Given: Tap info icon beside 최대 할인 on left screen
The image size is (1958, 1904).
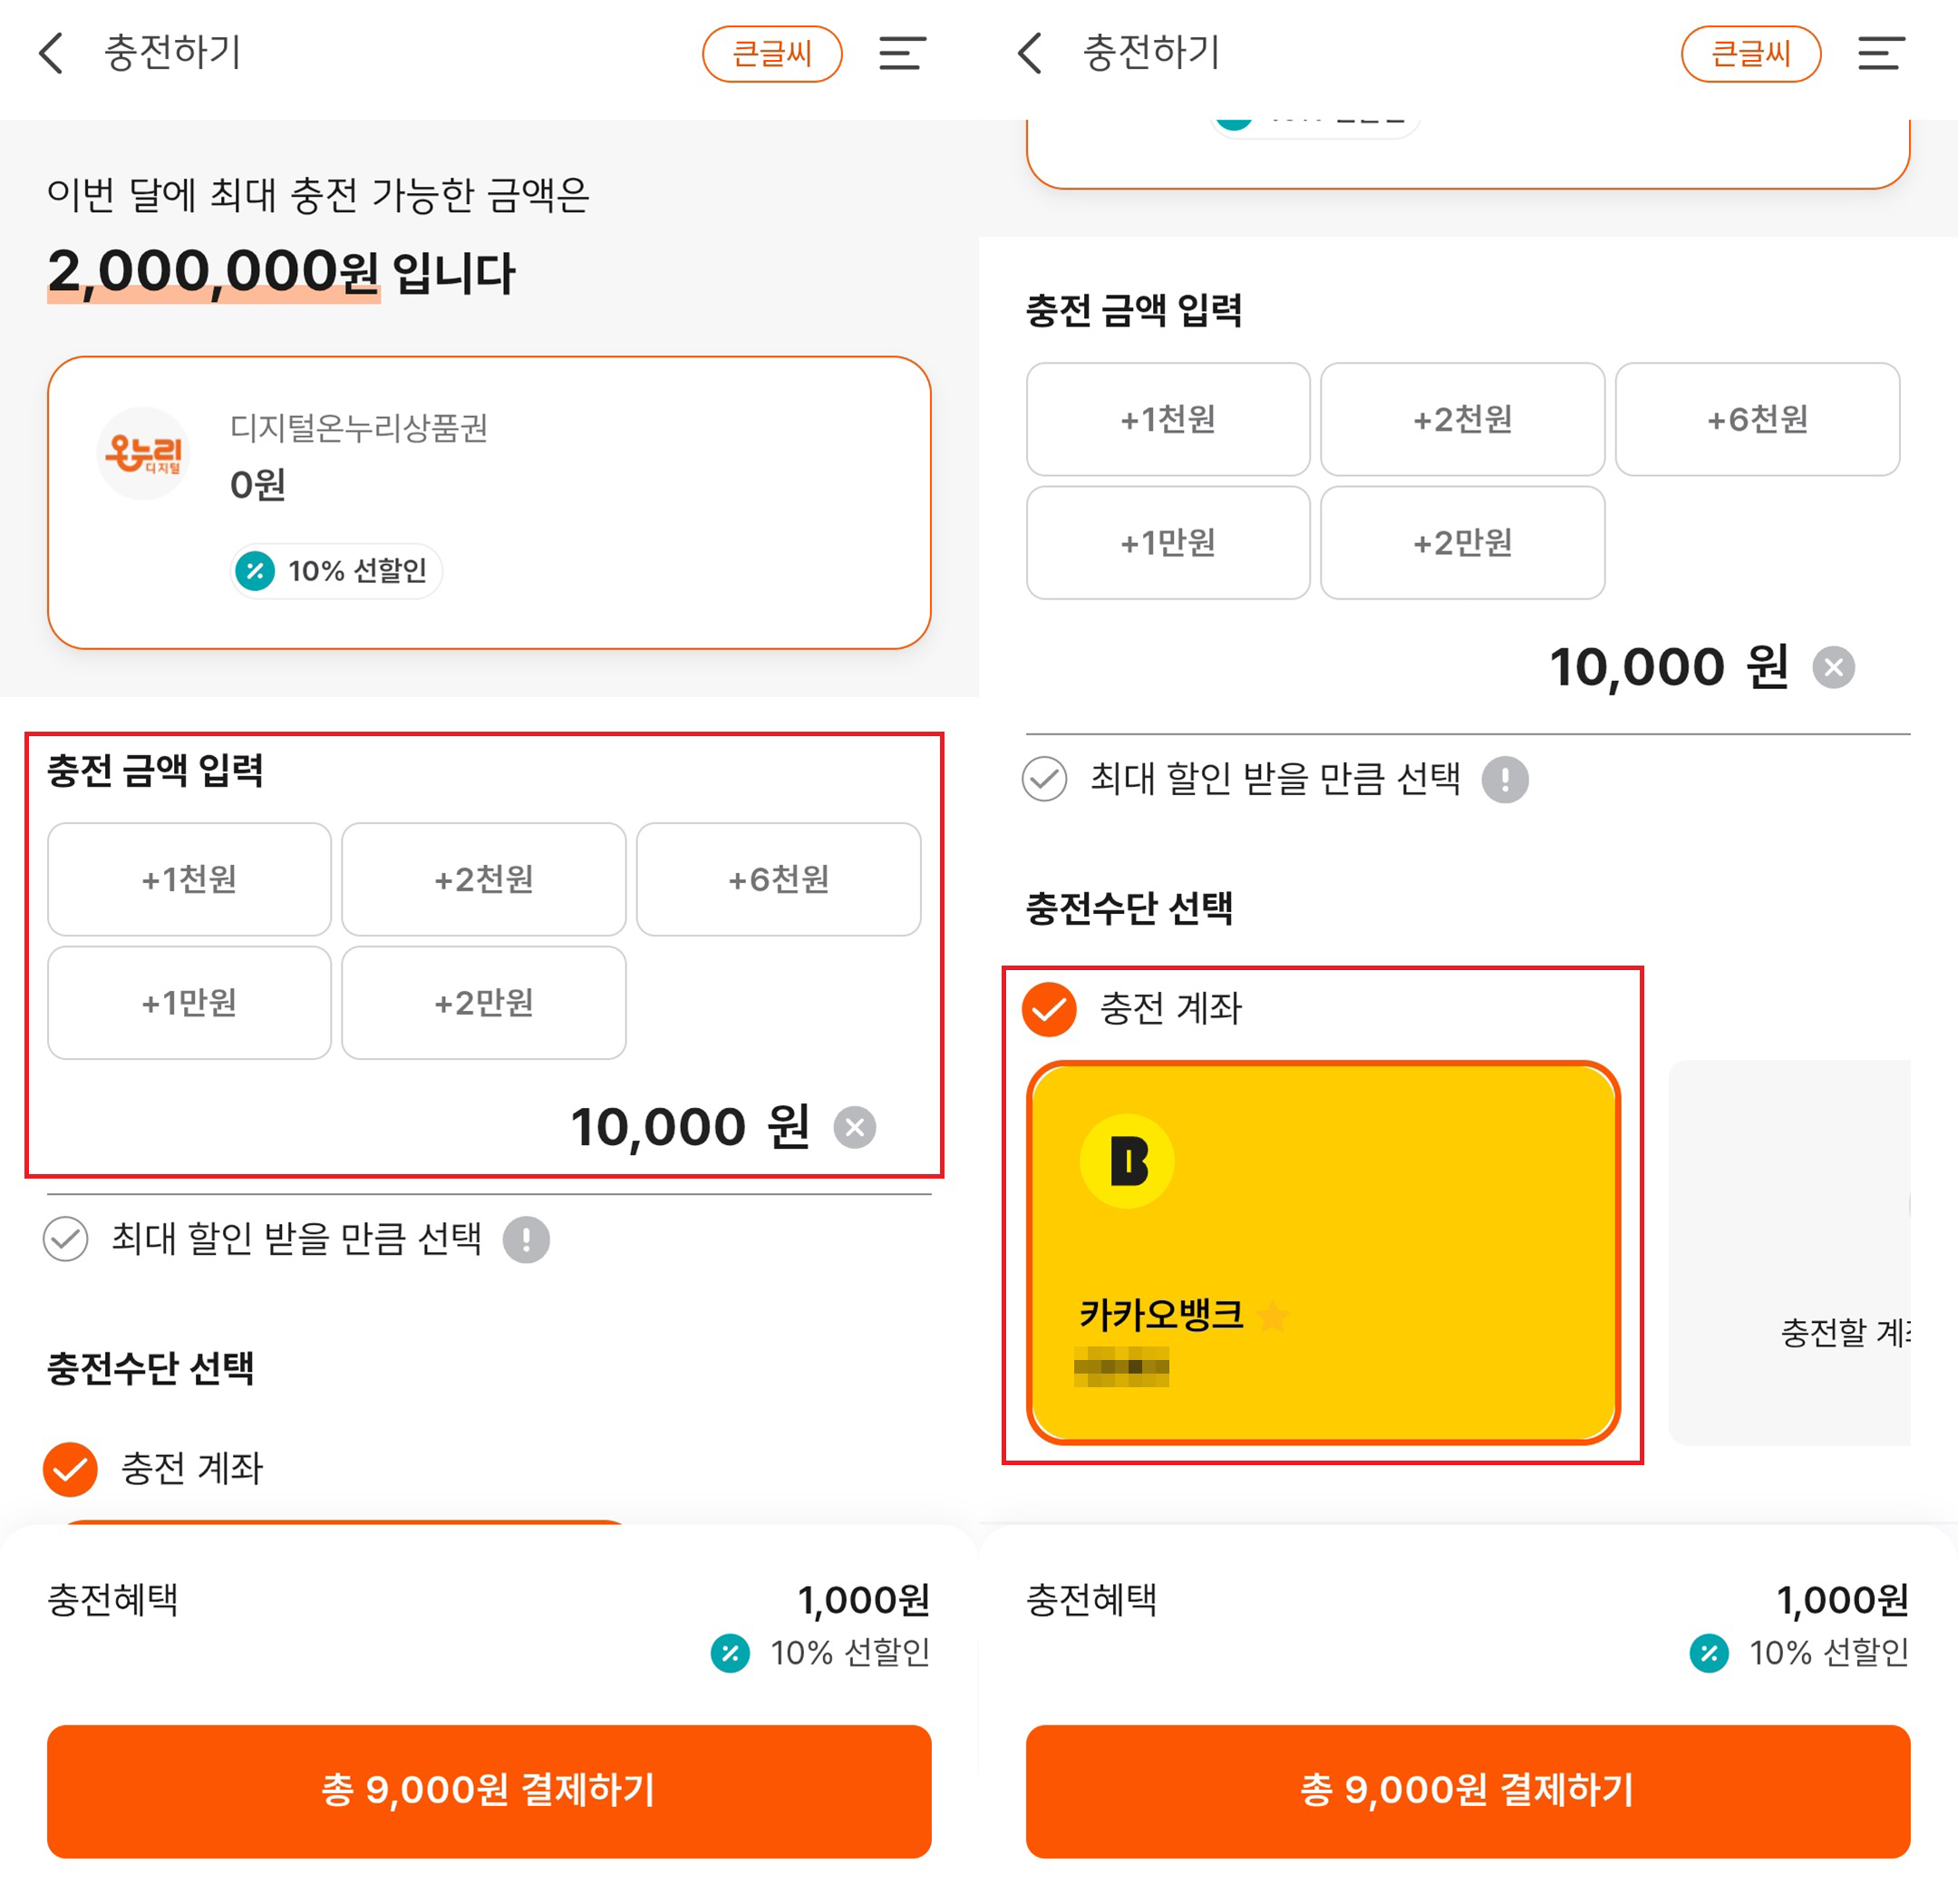Looking at the screenshot, I should click(x=526, y=1240).
